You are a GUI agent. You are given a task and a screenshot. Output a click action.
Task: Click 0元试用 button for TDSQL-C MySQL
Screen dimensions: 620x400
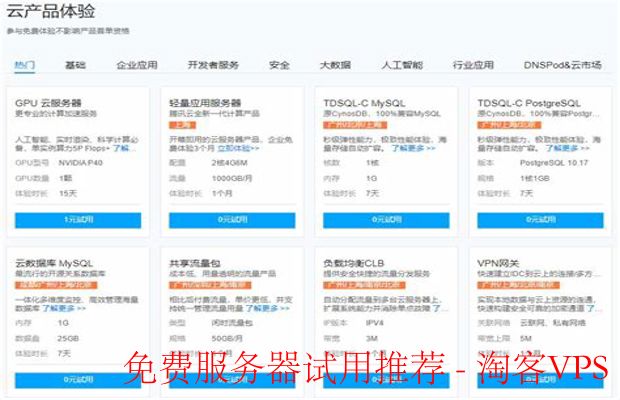click(386, 220)
